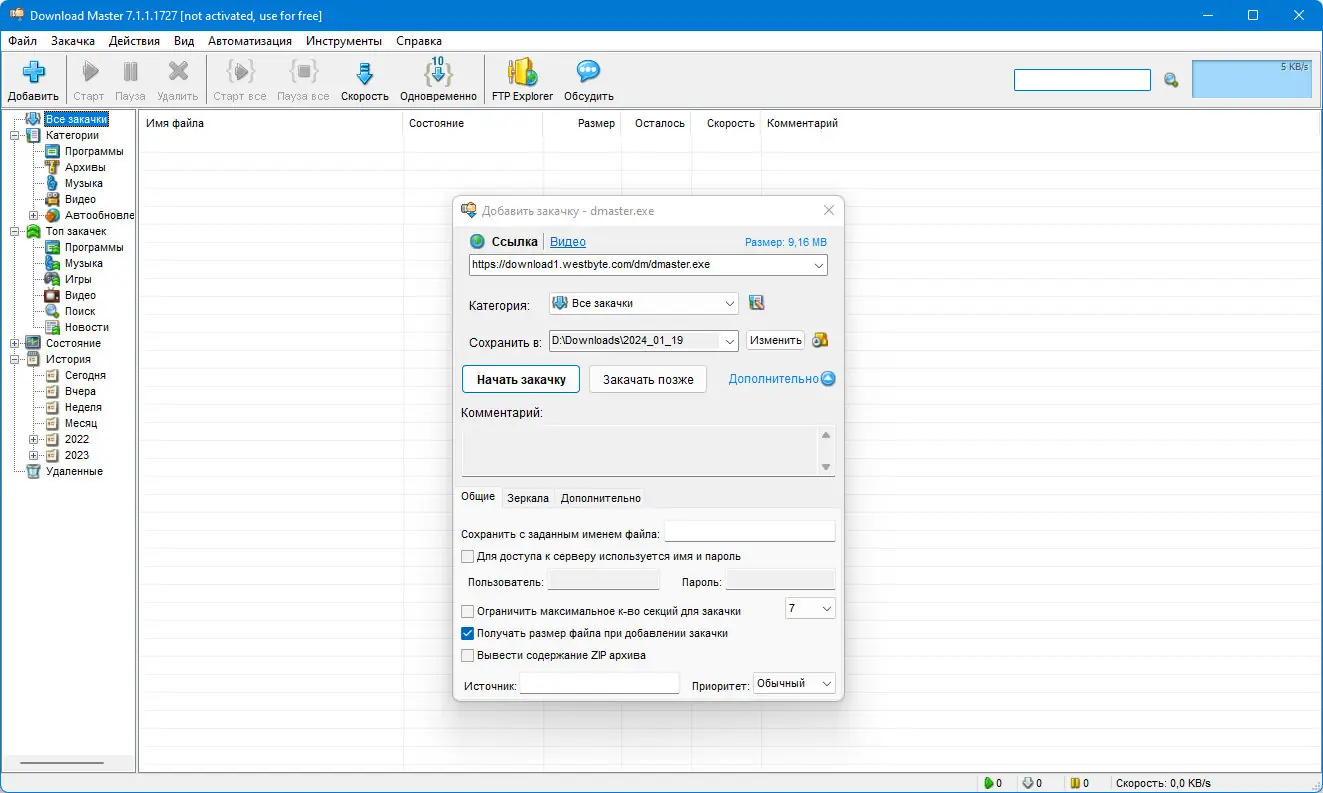1323x793 pixels.
Task: Tick Ограничить максимальное к-во секций checkbox
Action: pyautogui.click(x=467, y=611)
